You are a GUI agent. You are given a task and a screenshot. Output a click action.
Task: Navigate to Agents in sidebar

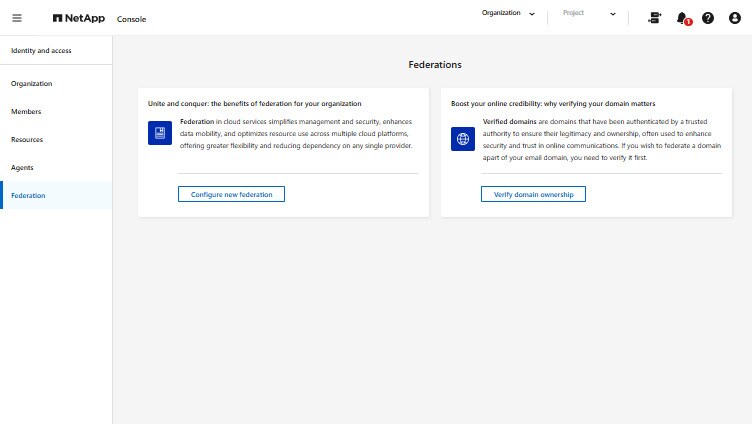coord(23,168)
